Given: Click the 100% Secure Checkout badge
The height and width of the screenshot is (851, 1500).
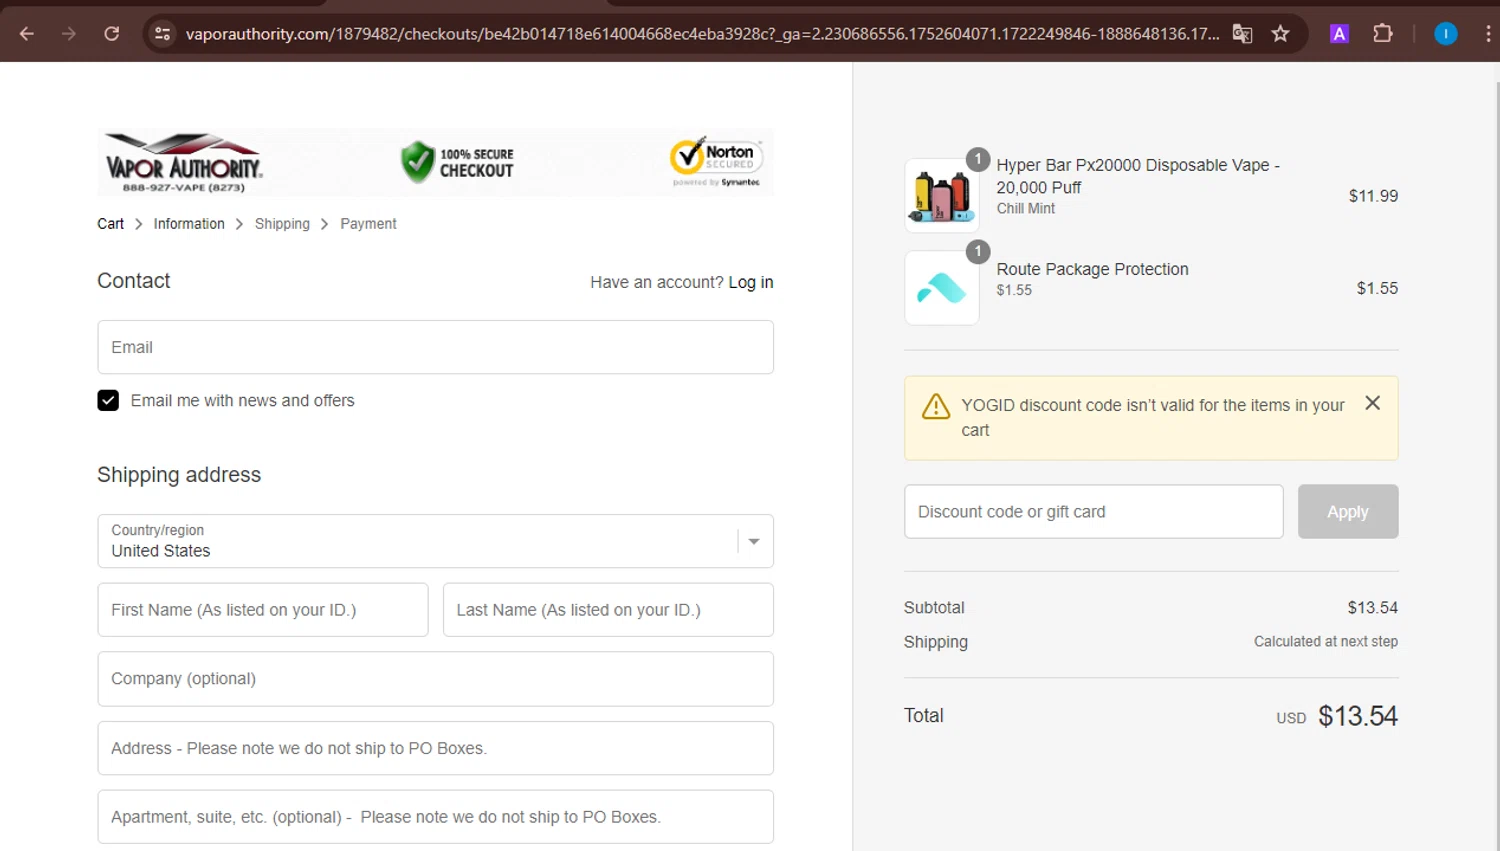Looking at the screenshot, I should [458, 162].
